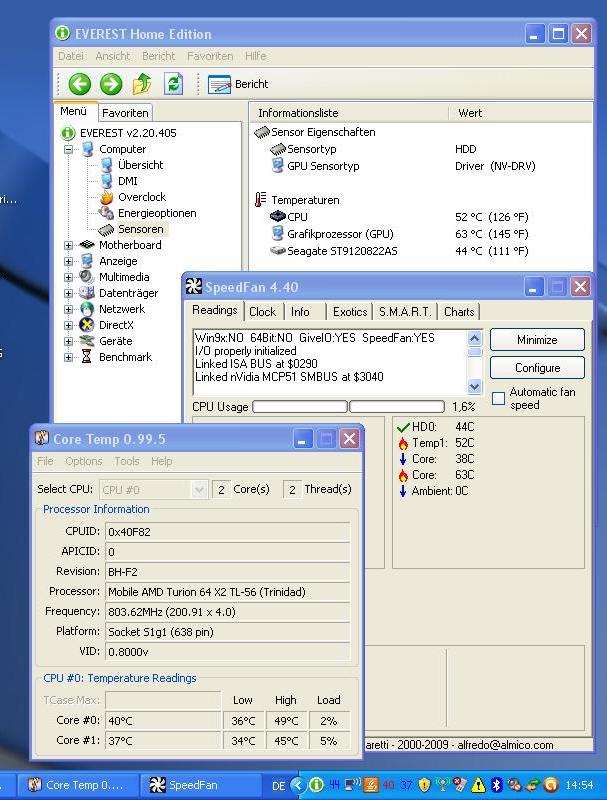Viewport: 607px width, 800px height.
Task: Click the Processor name field in Core Temp
Action: coord(227,592)
